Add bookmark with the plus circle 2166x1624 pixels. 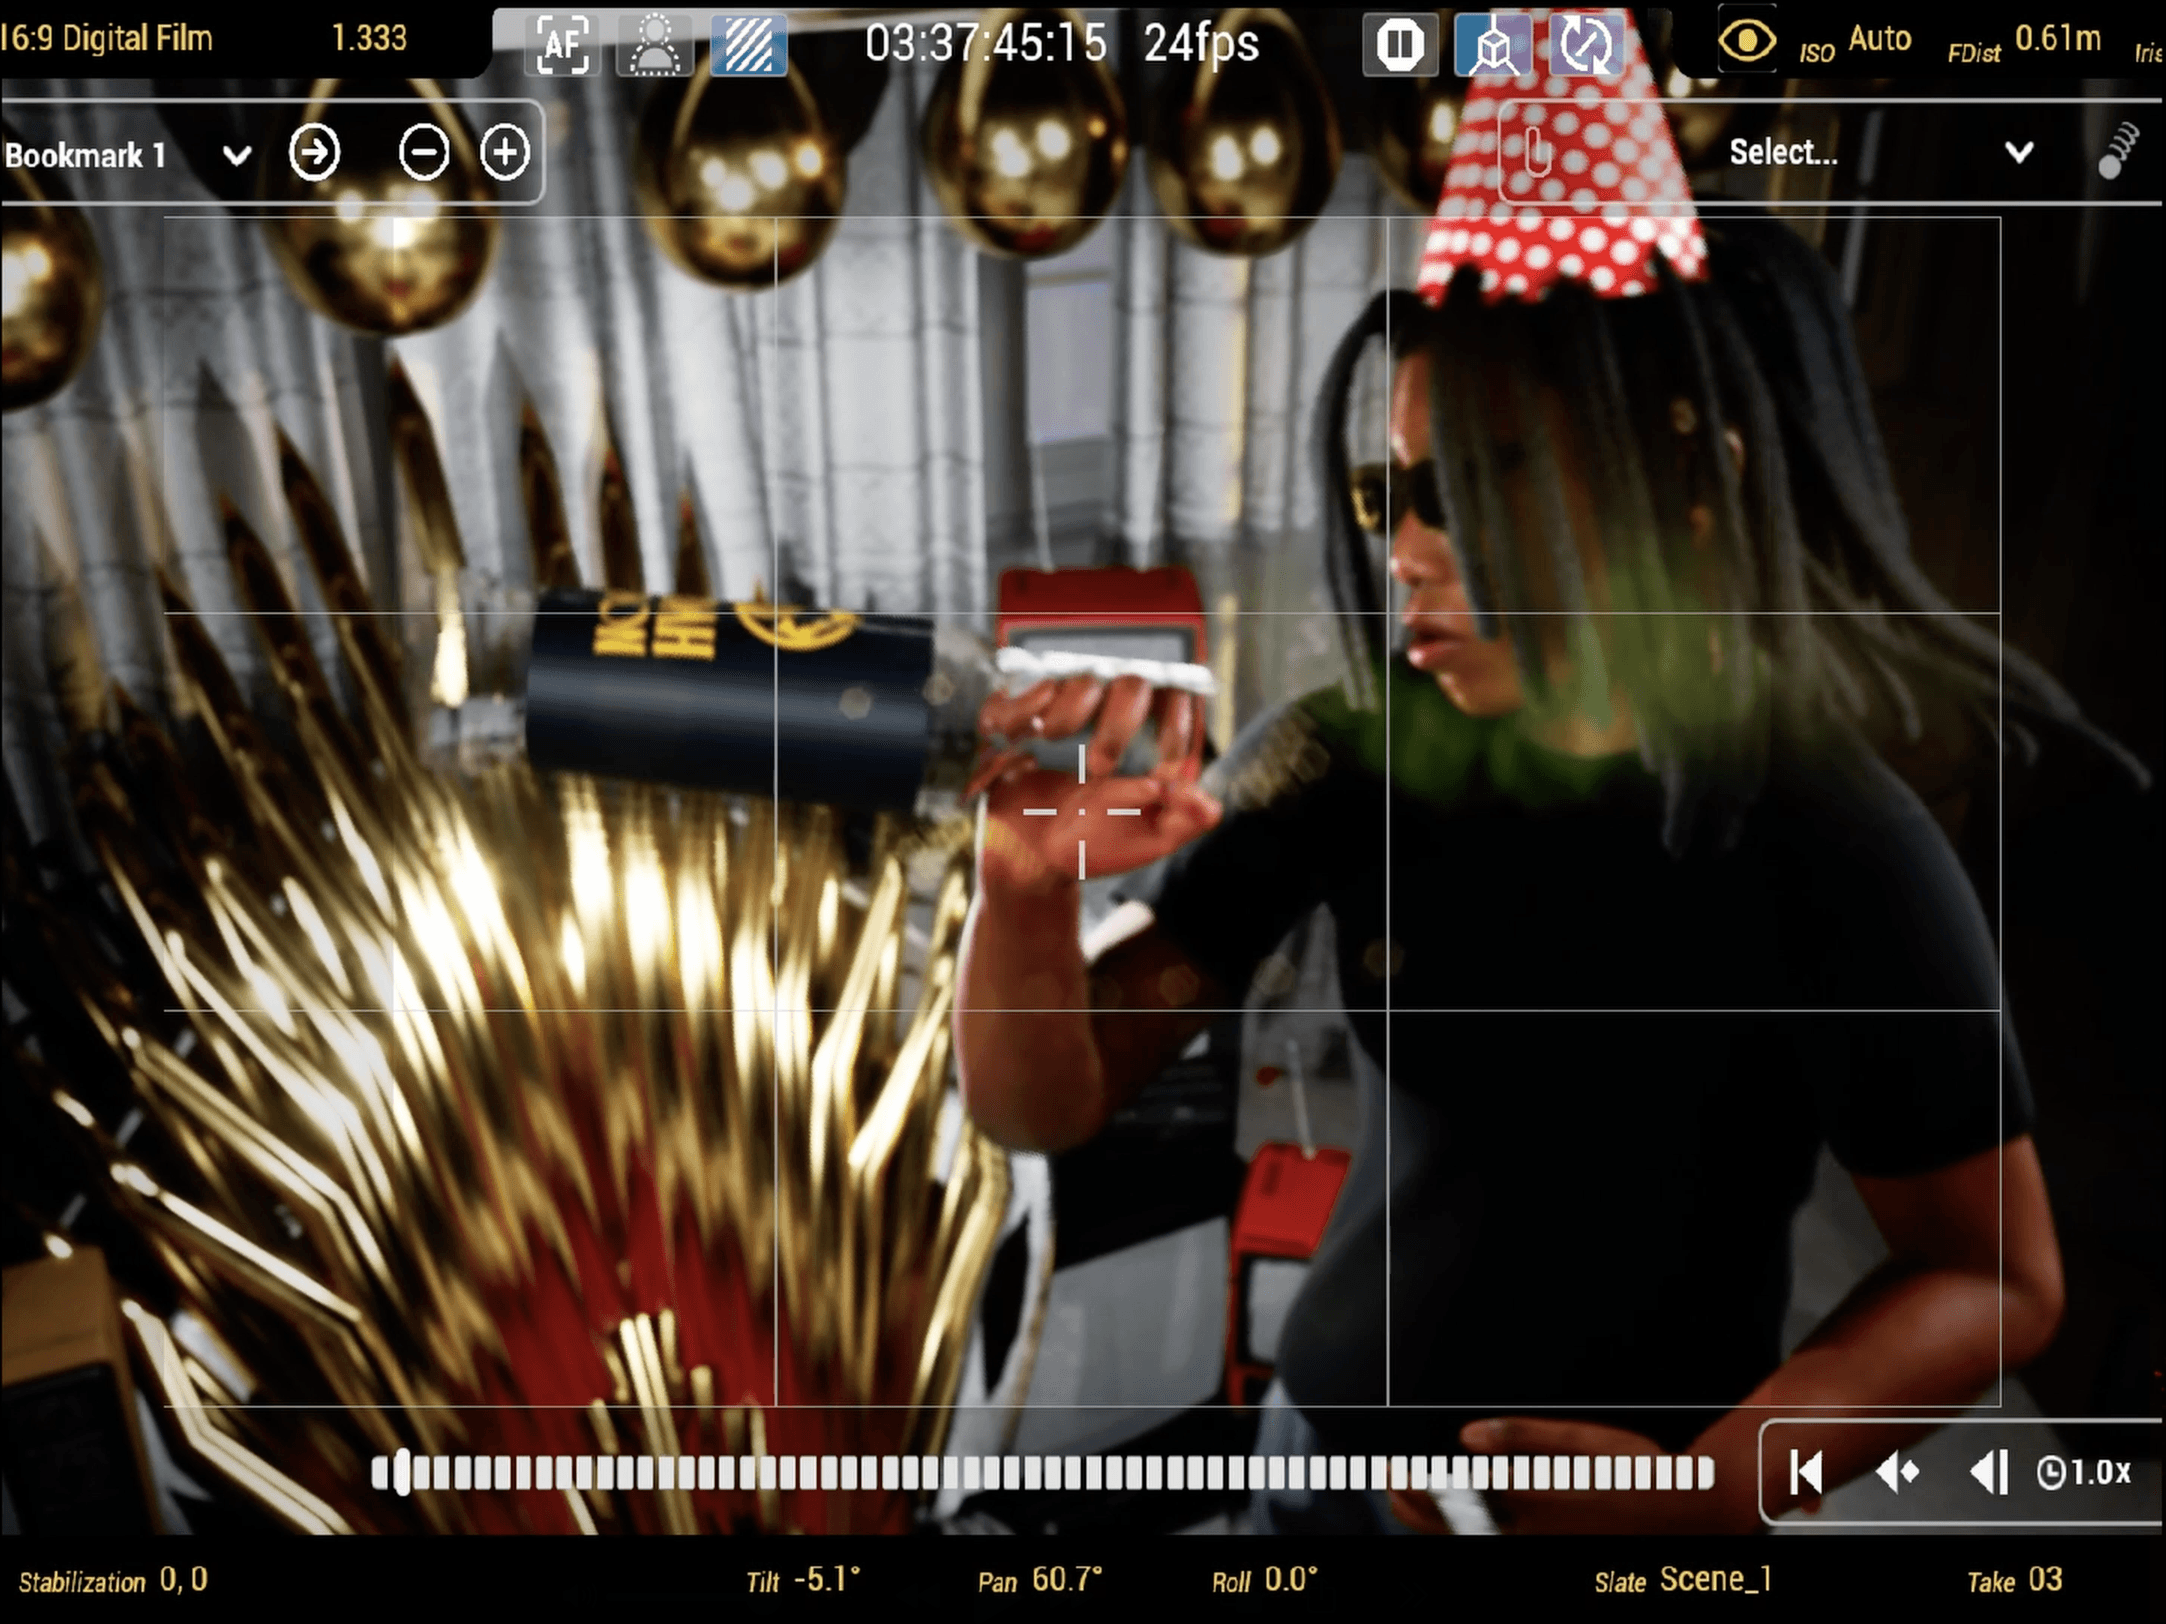pos(505,153)
